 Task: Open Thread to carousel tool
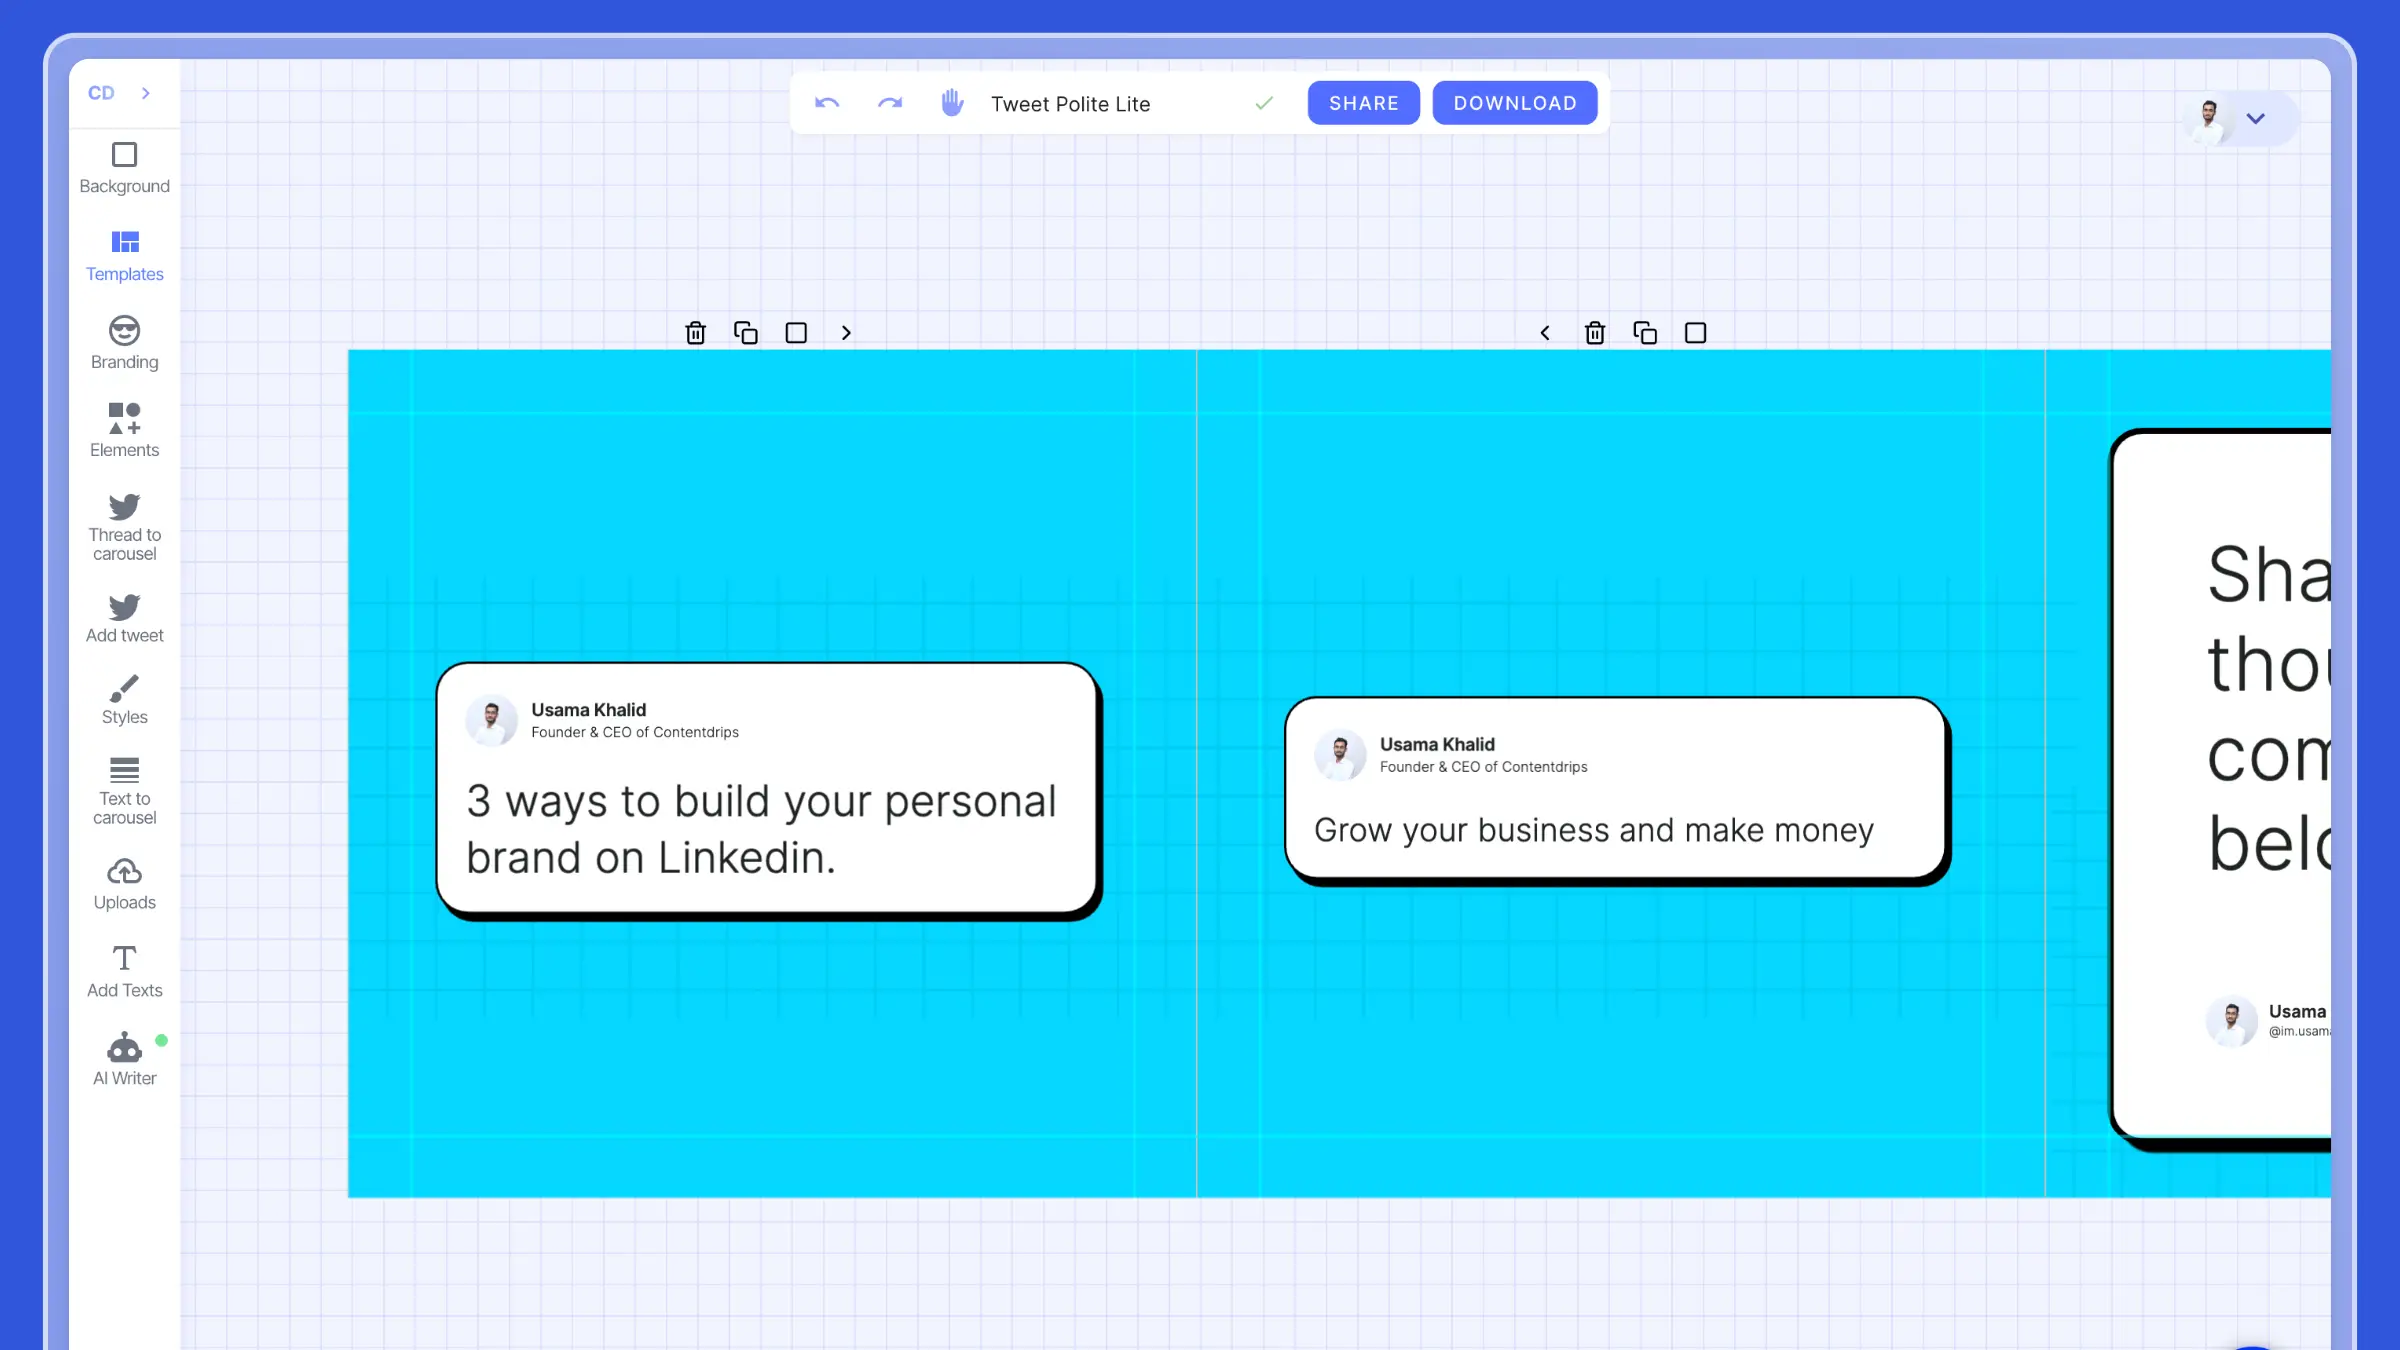124,527
